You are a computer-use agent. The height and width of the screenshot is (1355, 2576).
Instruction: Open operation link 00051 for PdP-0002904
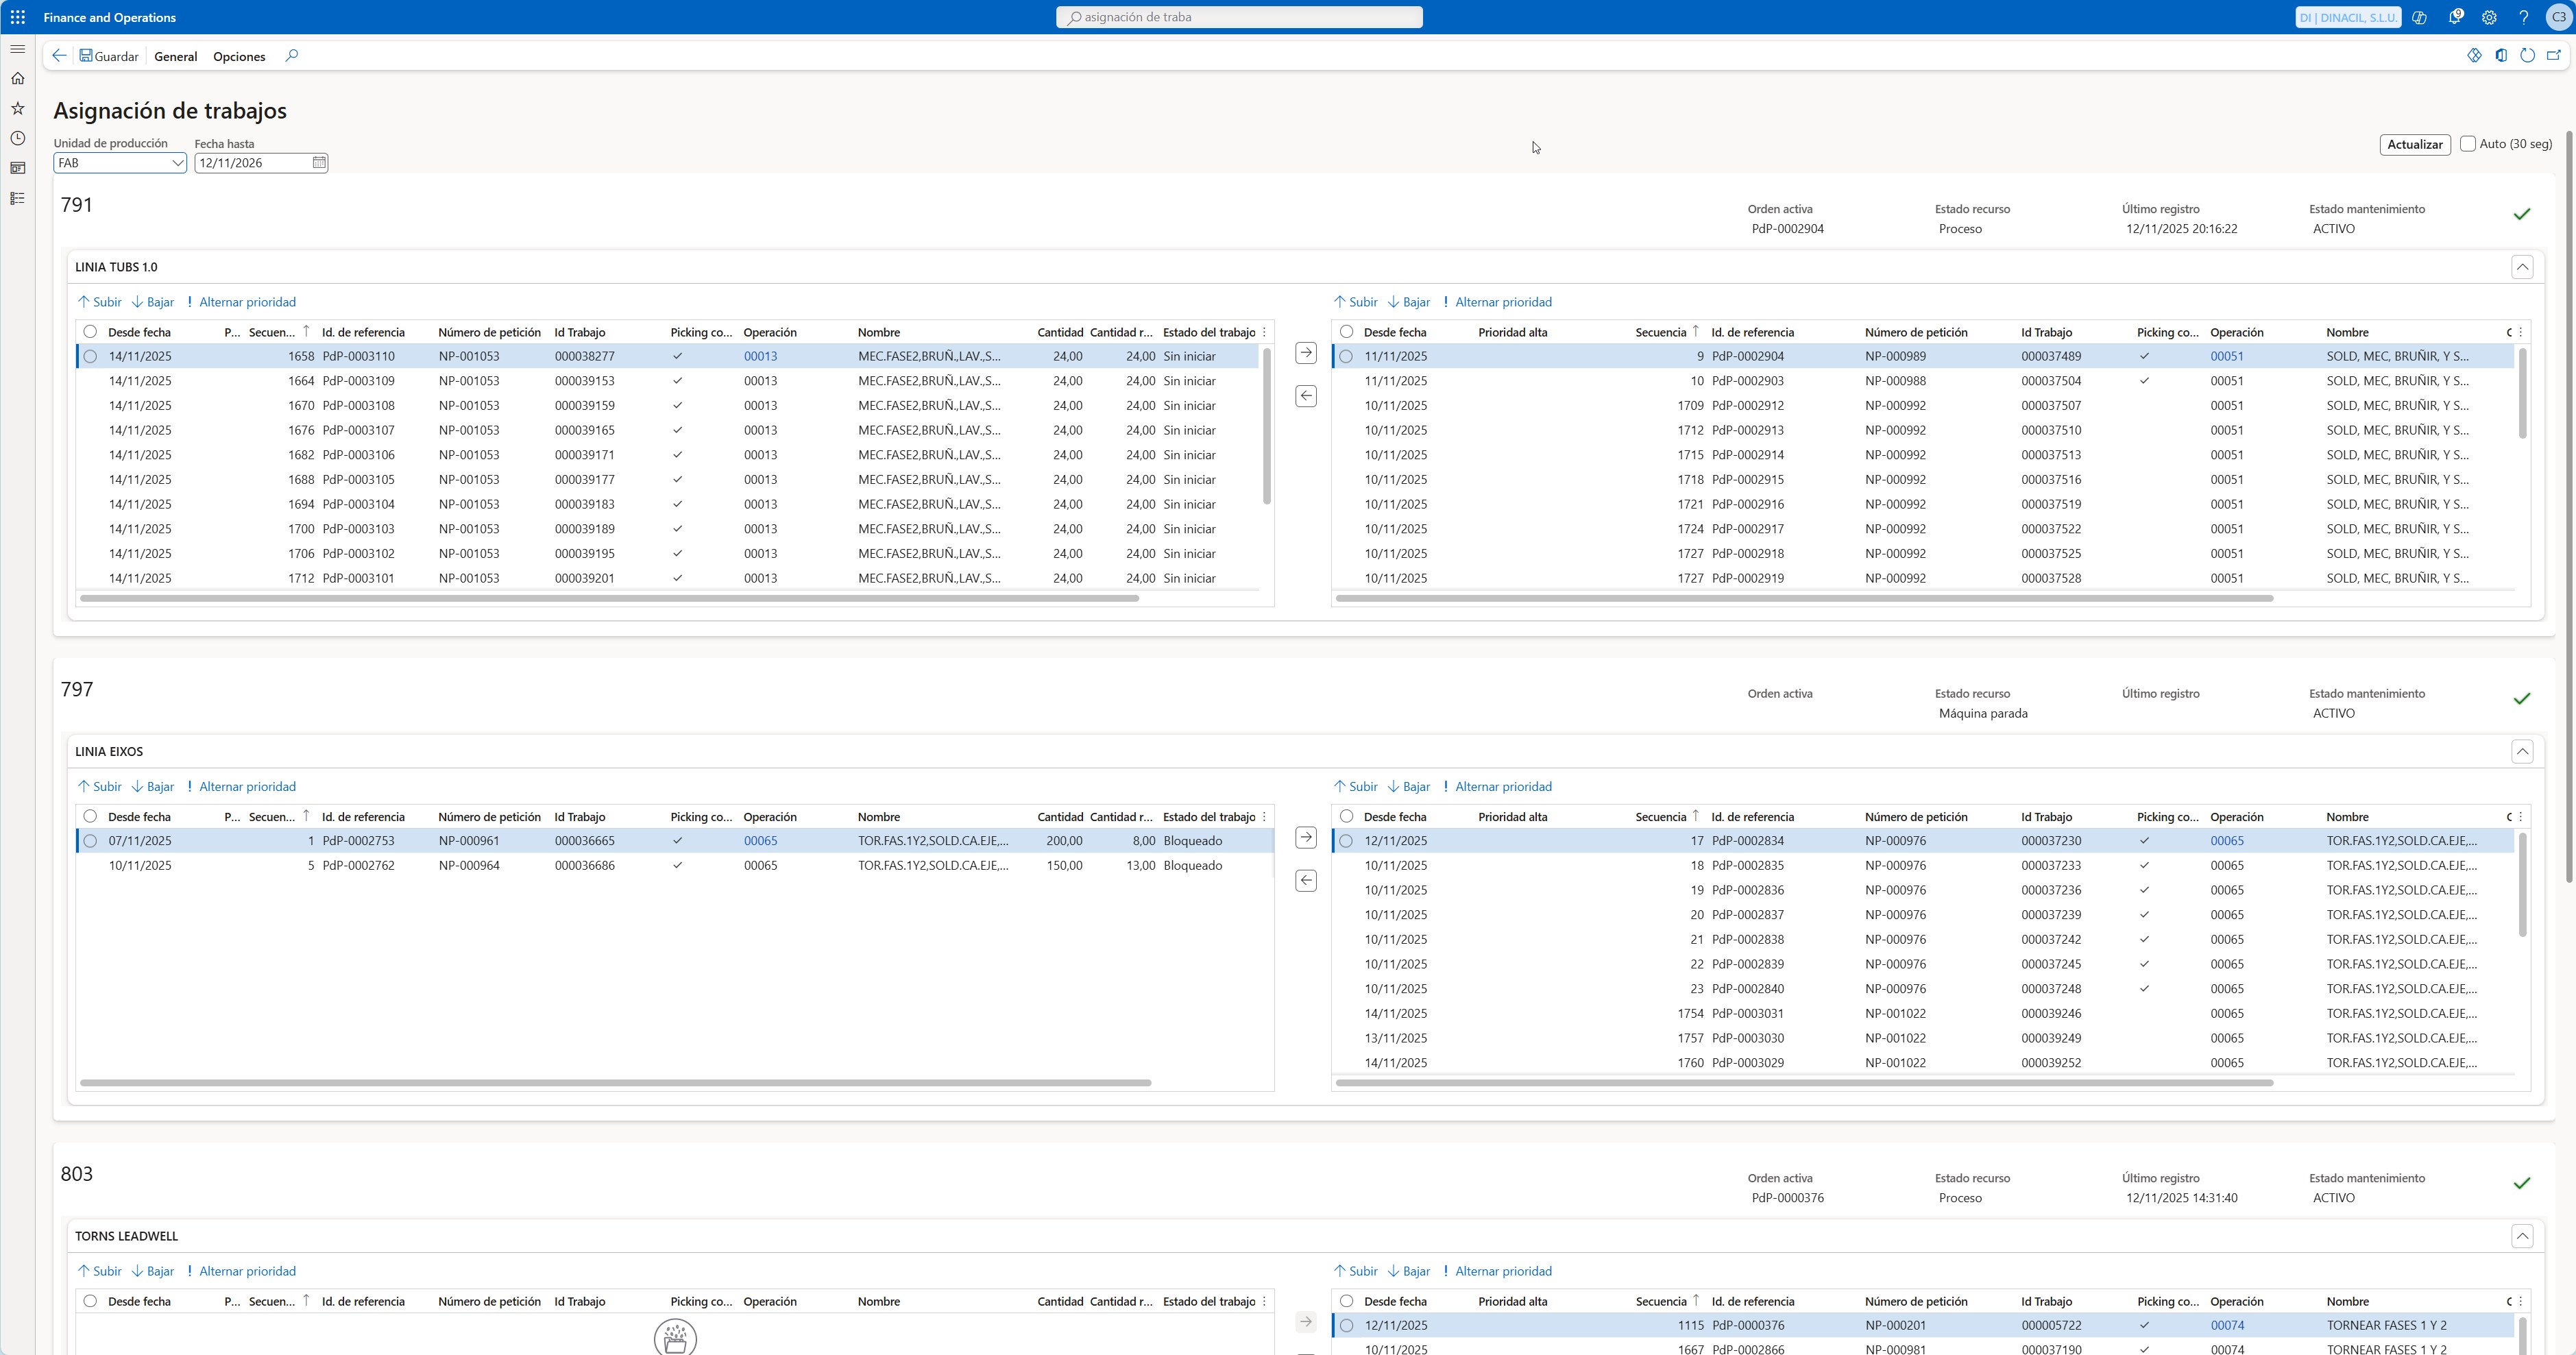point(2227,356)
